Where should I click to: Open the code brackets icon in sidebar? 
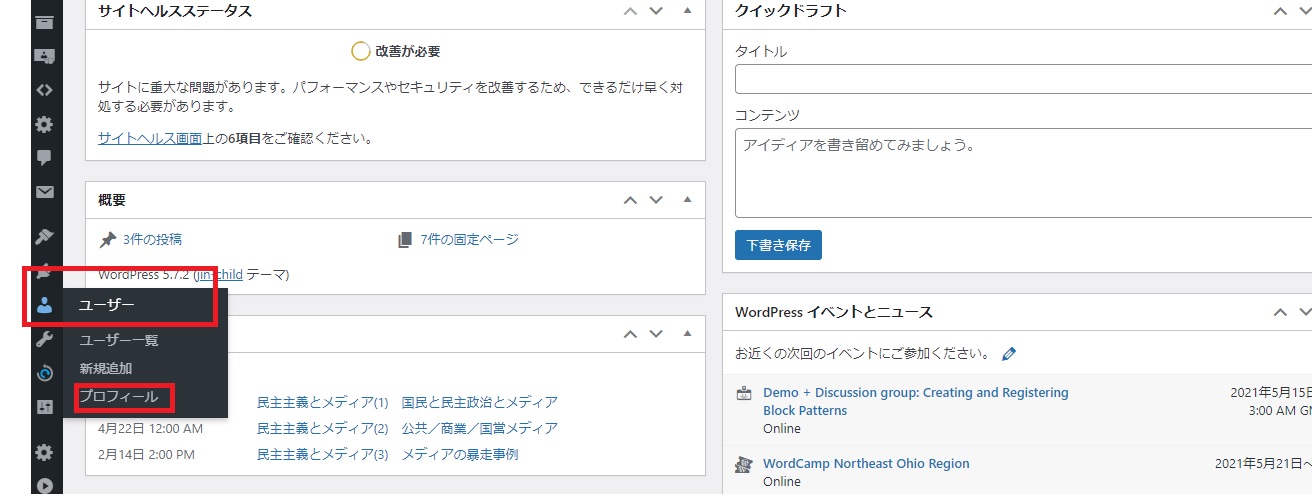(x=44, y=90)
